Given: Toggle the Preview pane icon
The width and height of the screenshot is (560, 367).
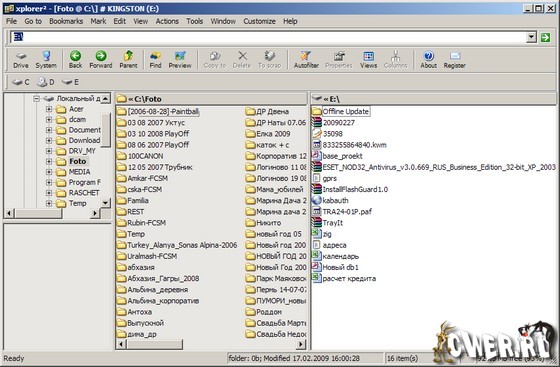Looking at the screenshot, I should (x=180, y=60).
